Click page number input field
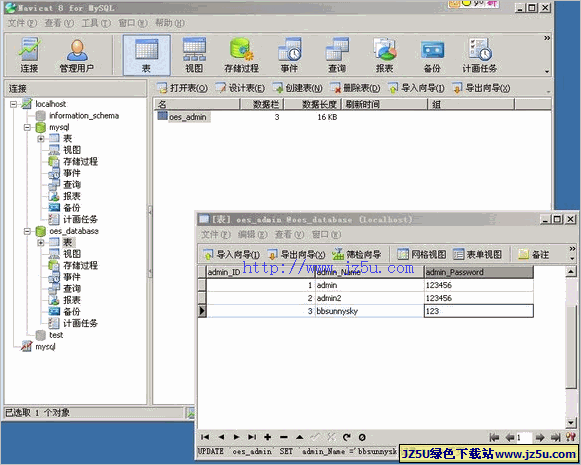 pyautogui.click(x=524, y=438)
